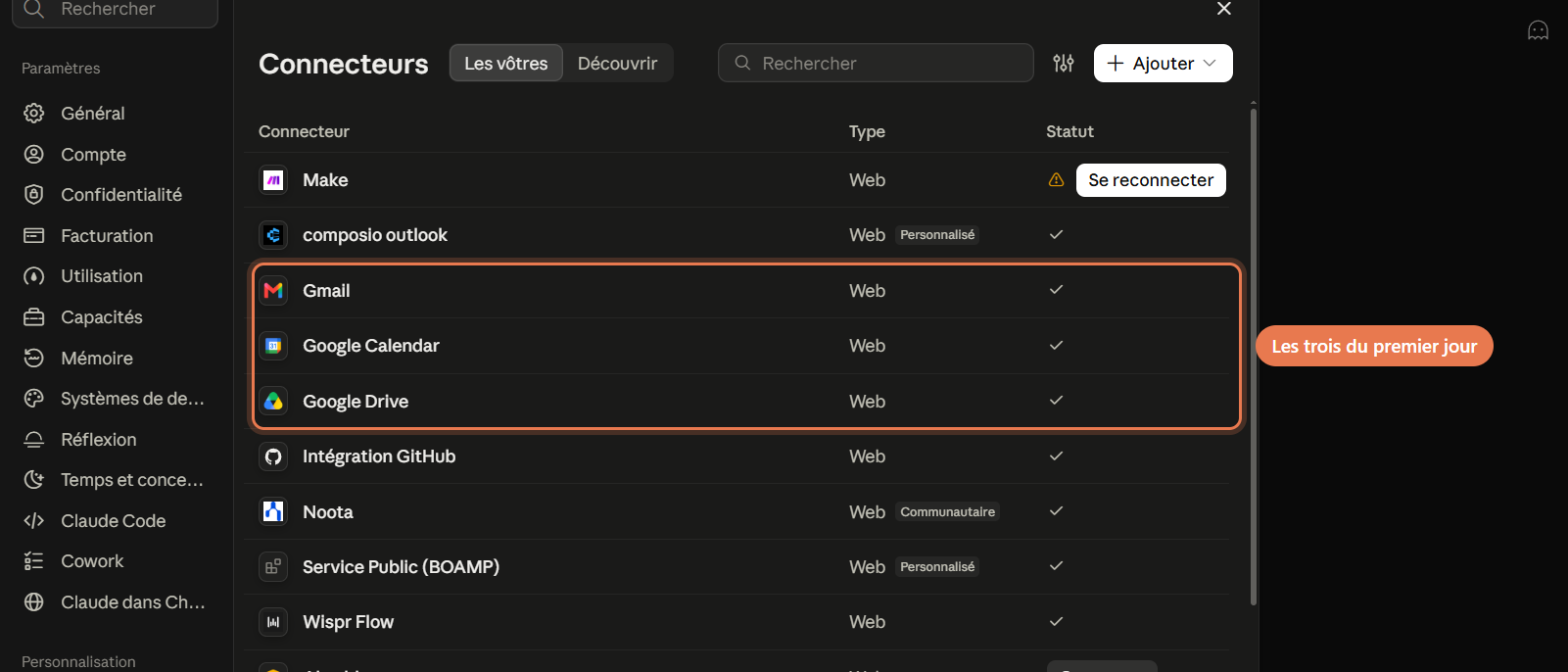Click the composio outlook logo icon
The width and height of the screenshot is (1568, 672).
(x=273, y=235)
